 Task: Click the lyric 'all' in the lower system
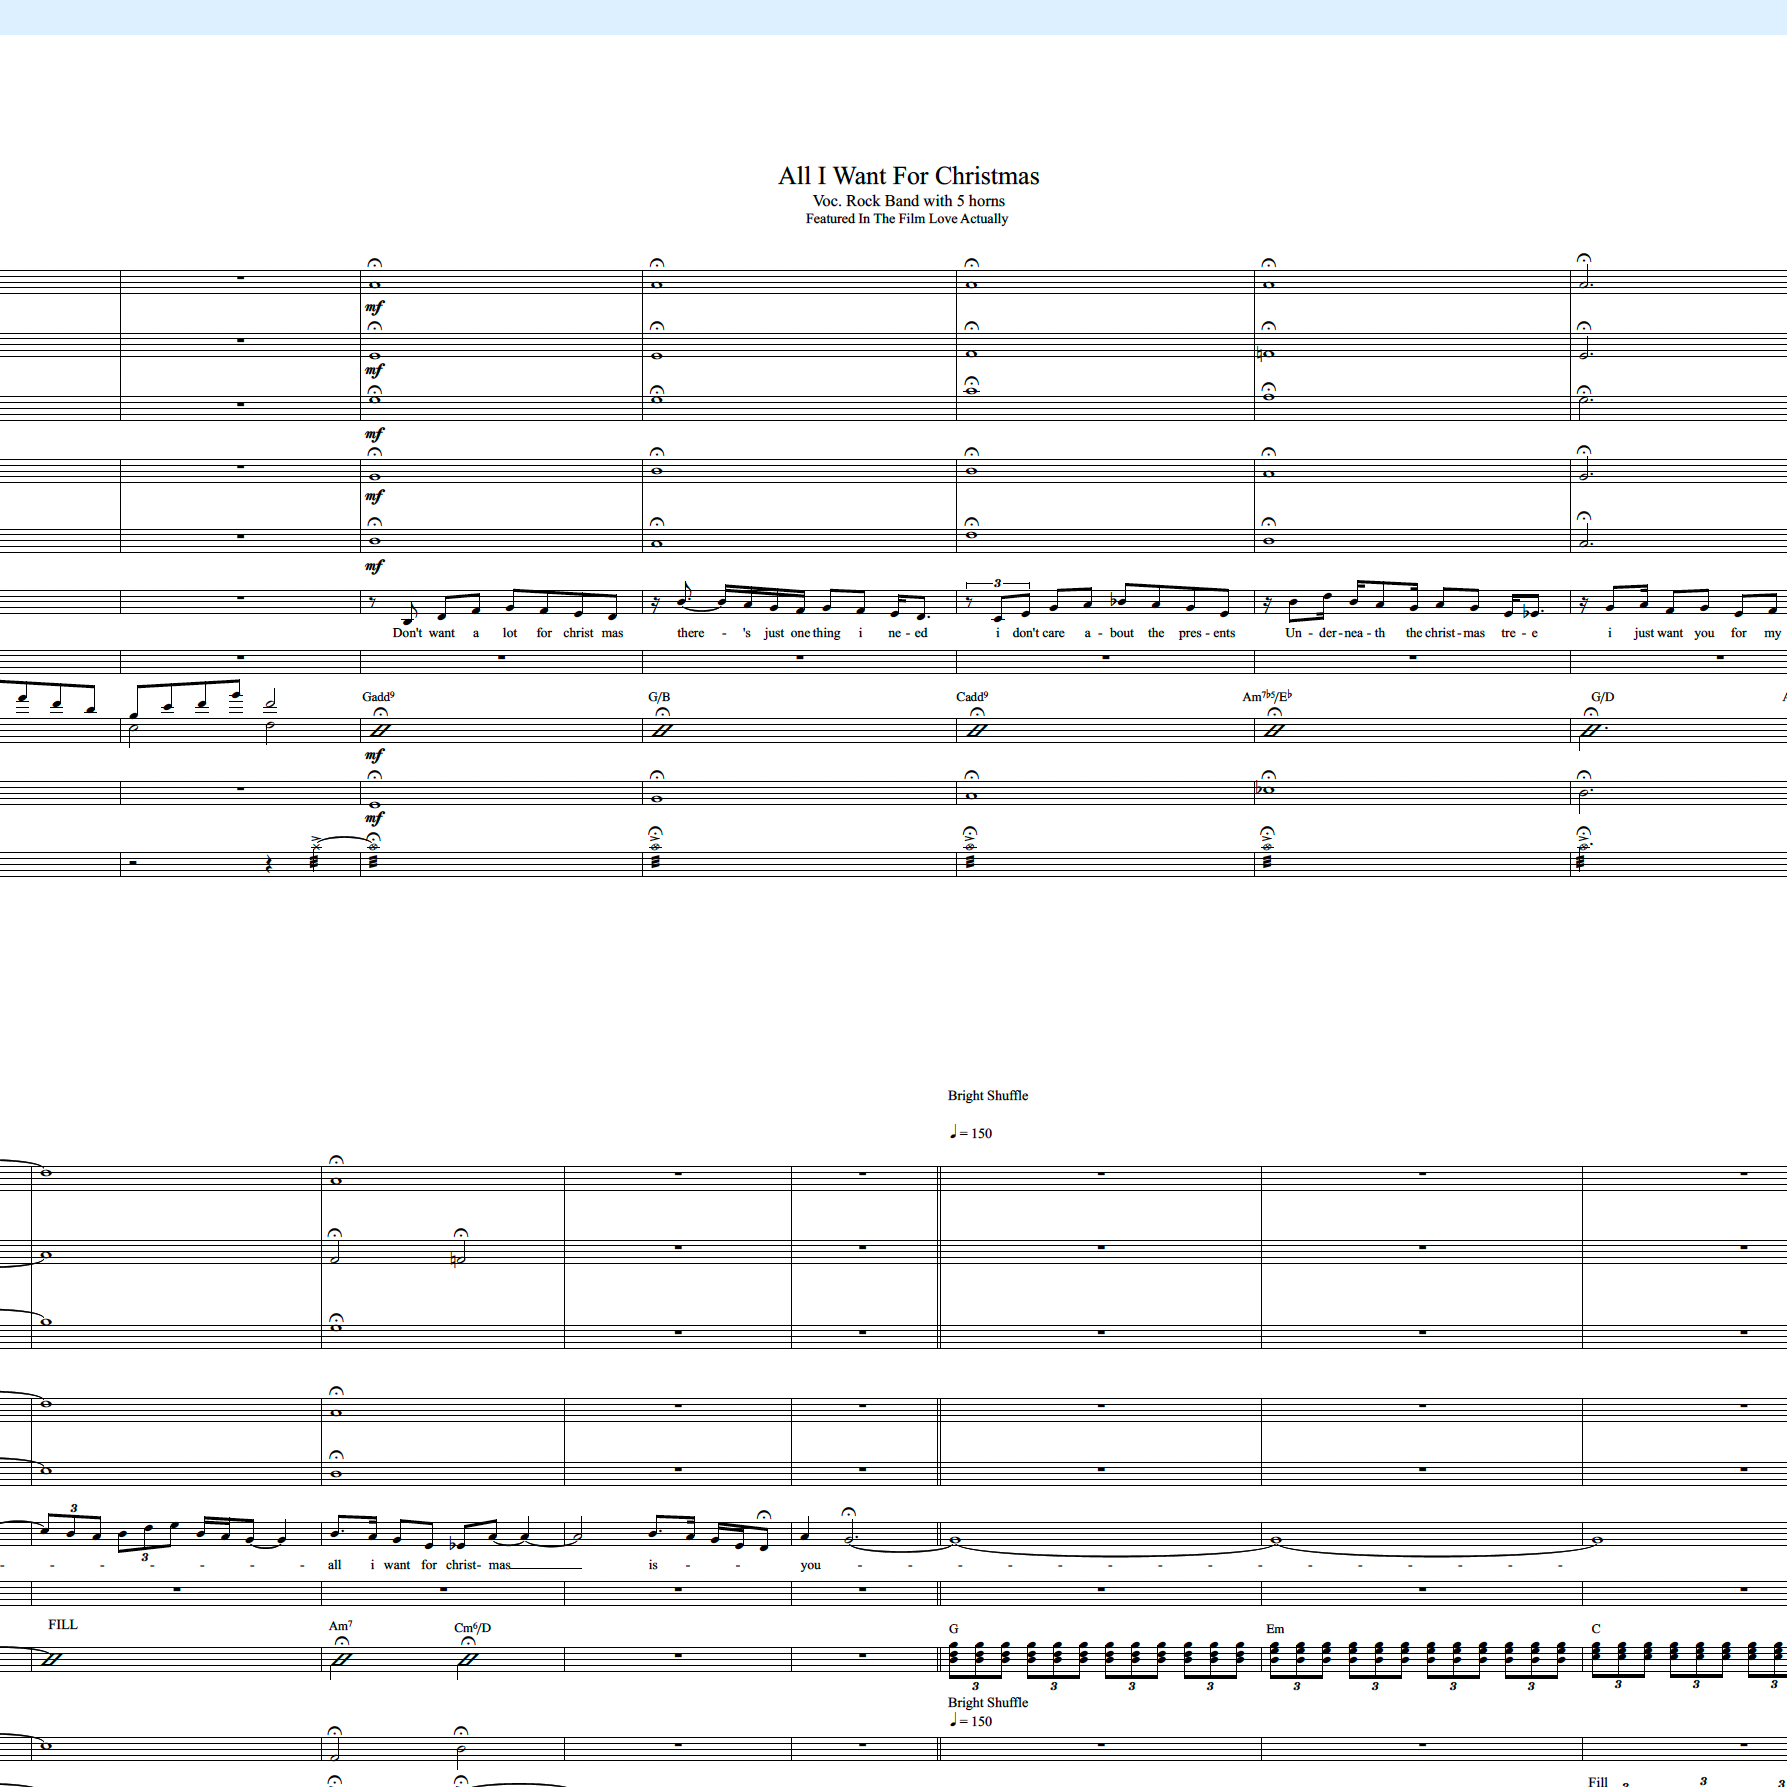point(334,1565)
